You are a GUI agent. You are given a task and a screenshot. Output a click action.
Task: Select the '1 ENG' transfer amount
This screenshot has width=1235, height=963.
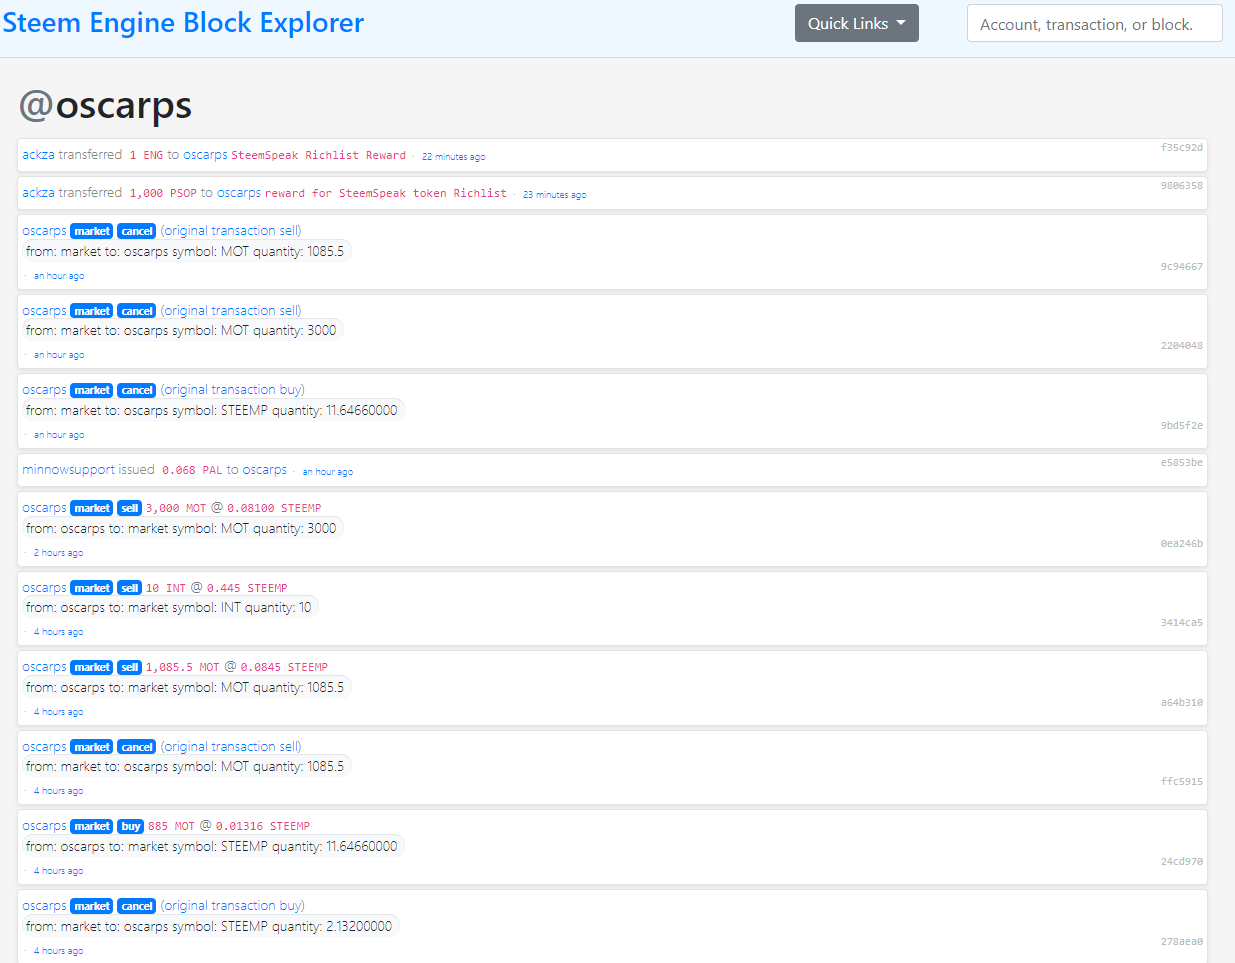(x=146, y=155)
